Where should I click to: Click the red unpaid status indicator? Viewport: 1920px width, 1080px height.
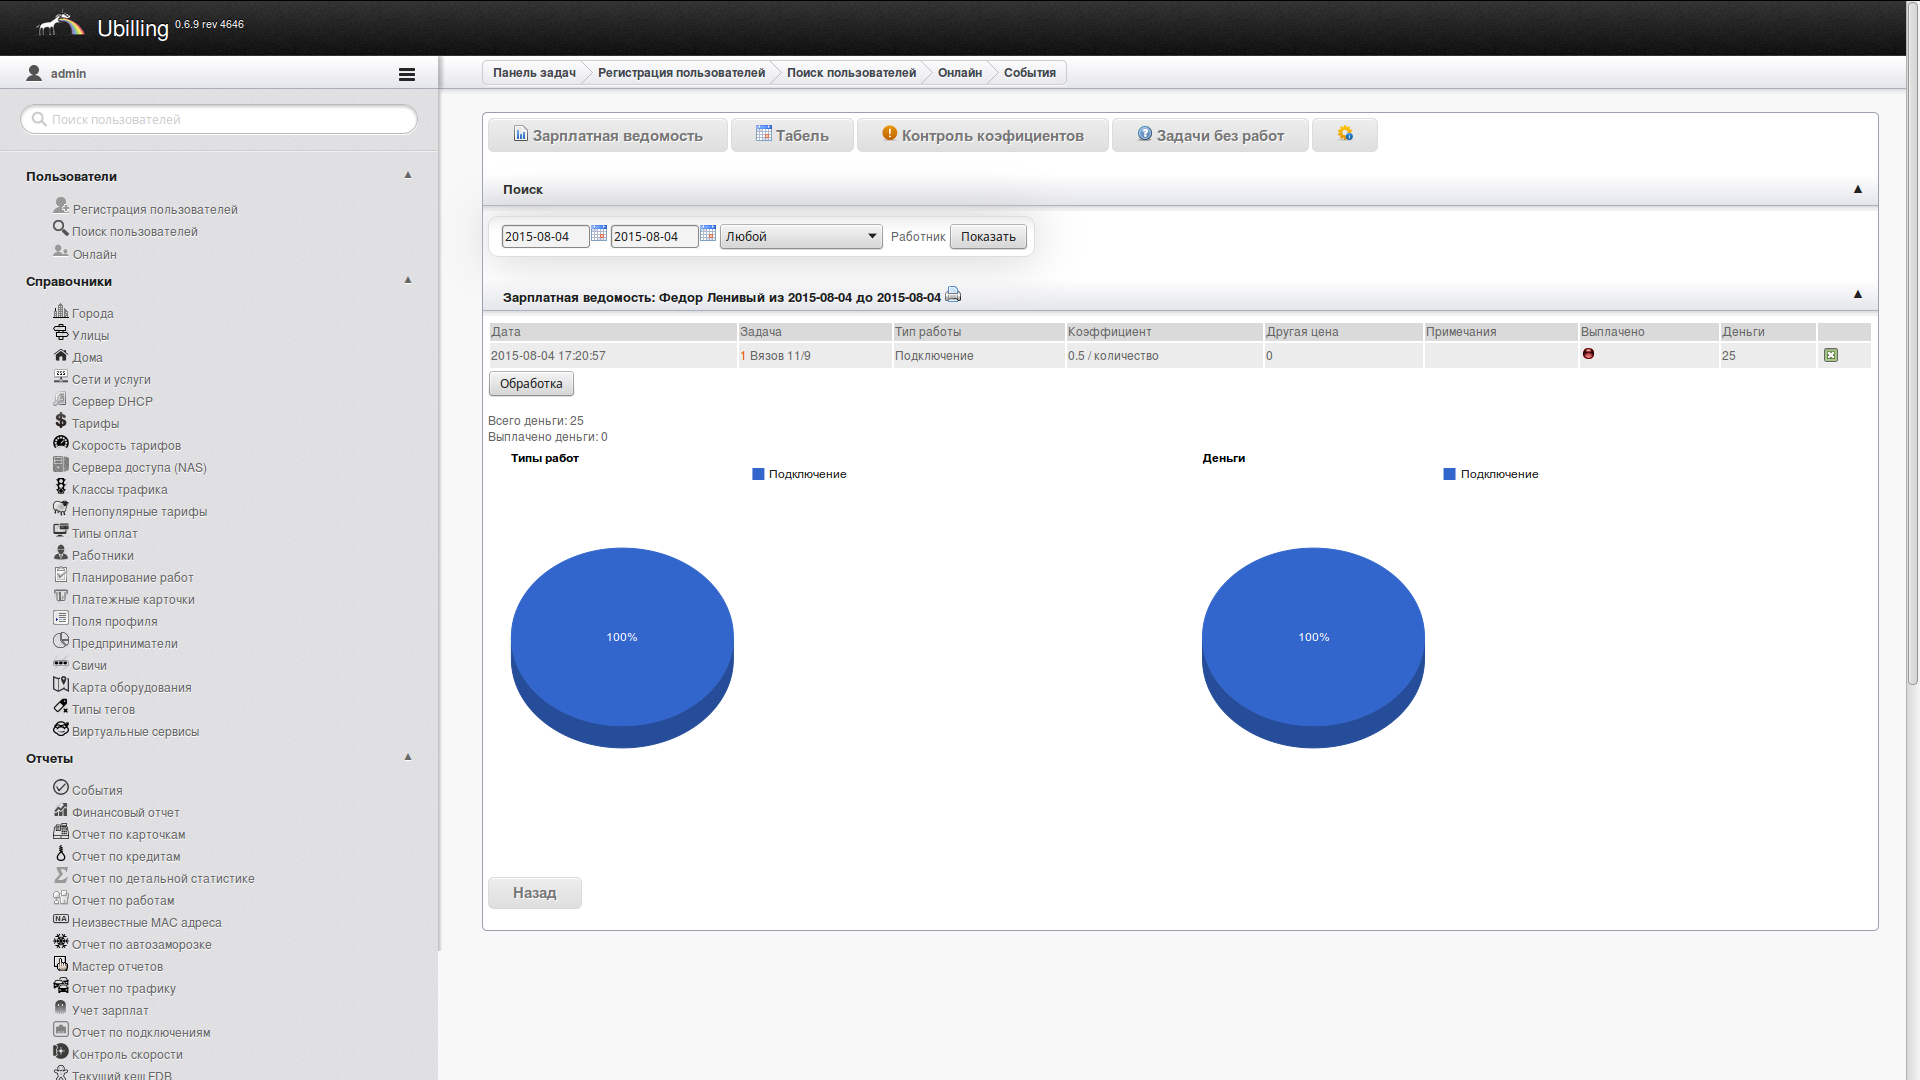click(x=1588, y=354)
